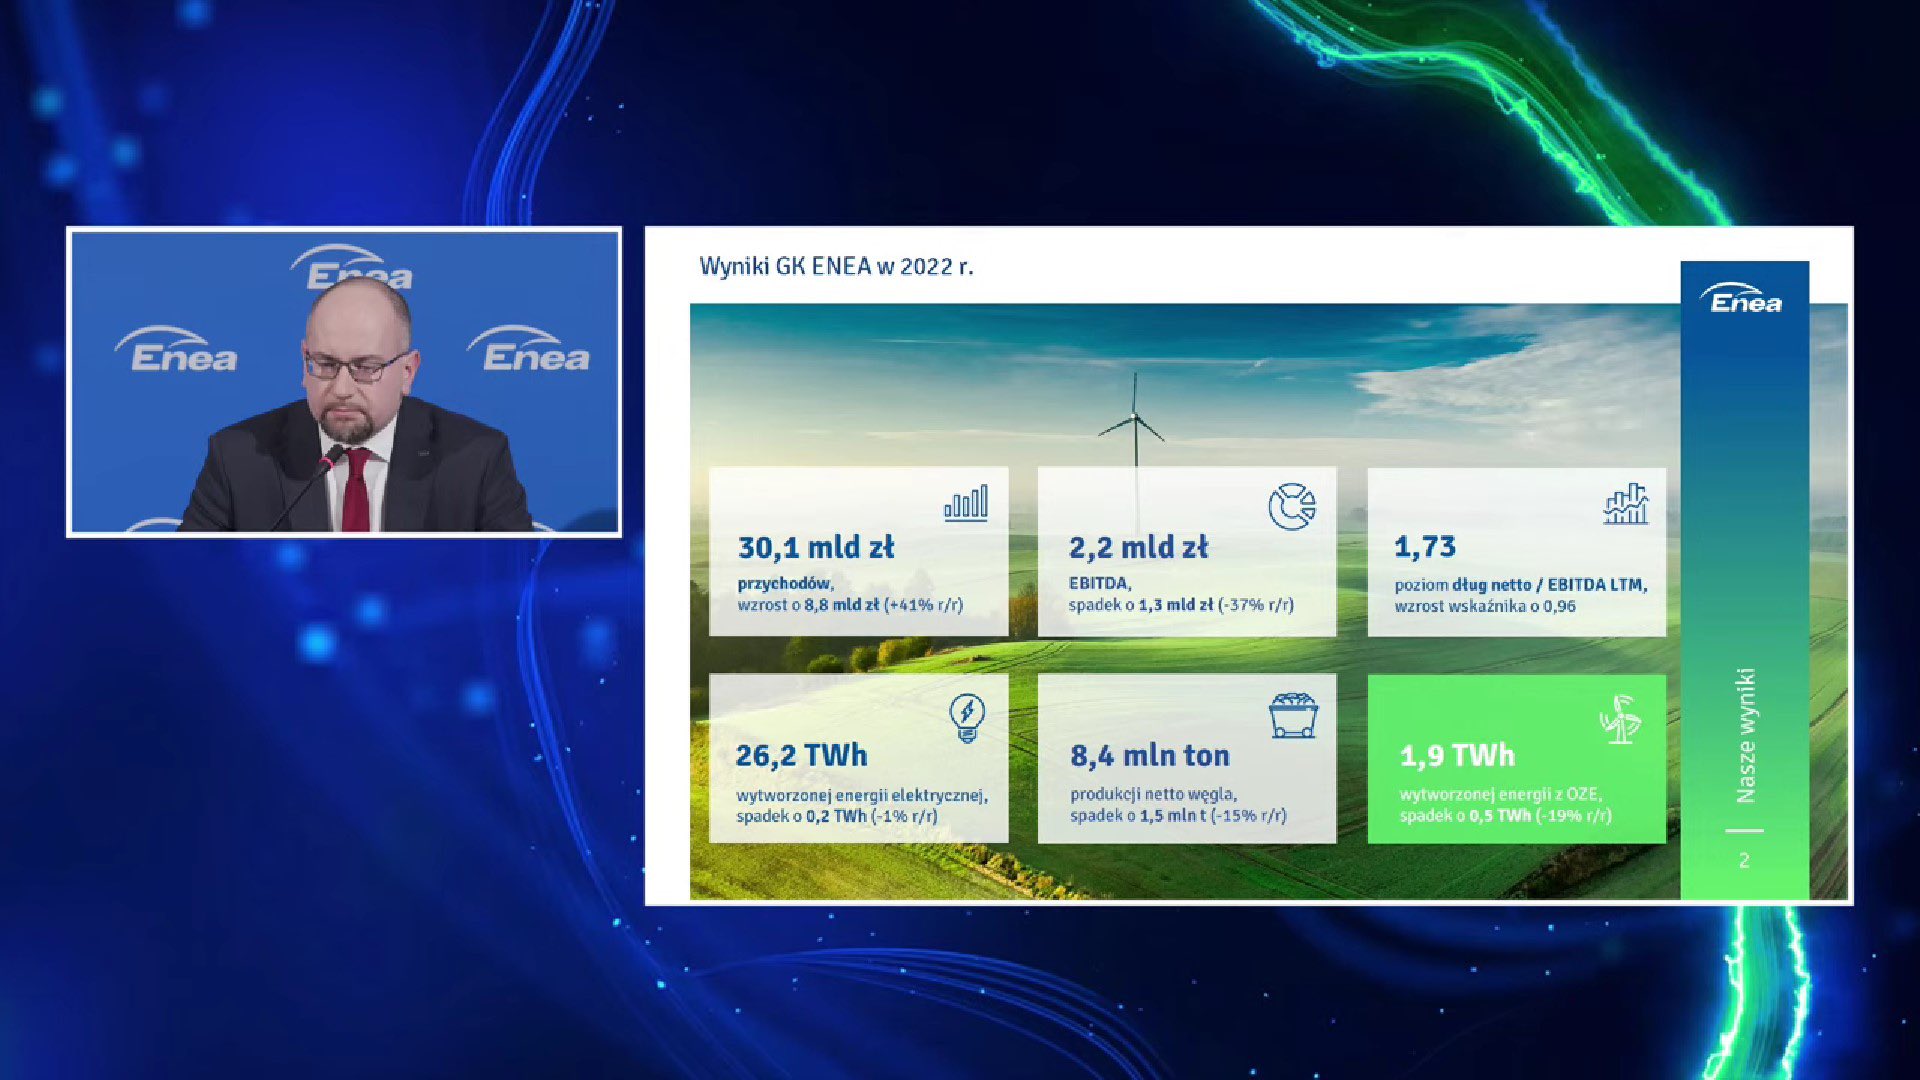Viewport: 1920px width, 1080px height.
Task: Click the chart icon in net debt card
Action: [1625, 504]
